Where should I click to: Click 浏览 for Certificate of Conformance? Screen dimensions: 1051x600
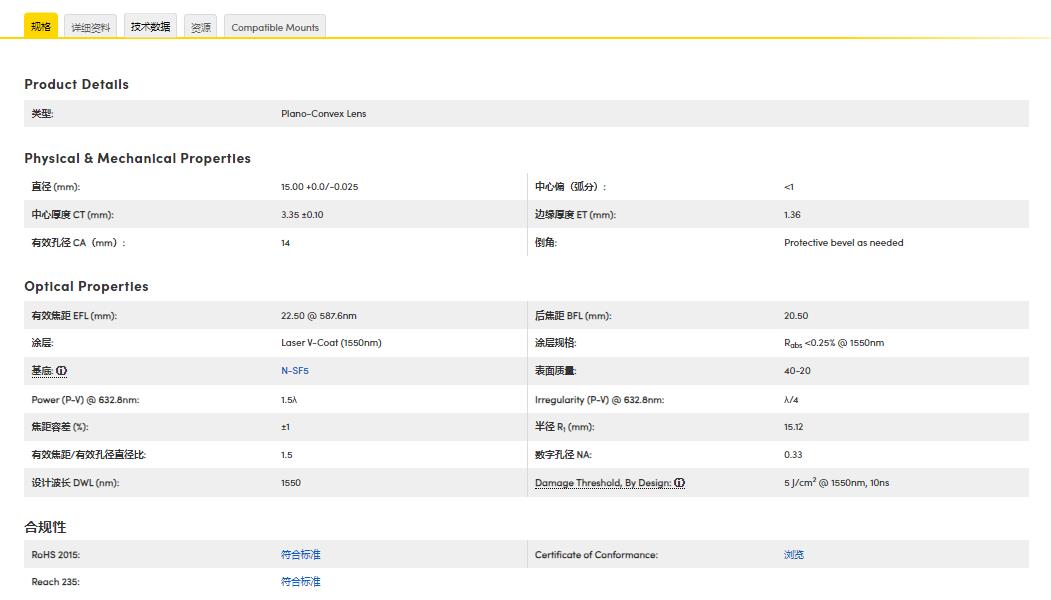pos(794,554)
